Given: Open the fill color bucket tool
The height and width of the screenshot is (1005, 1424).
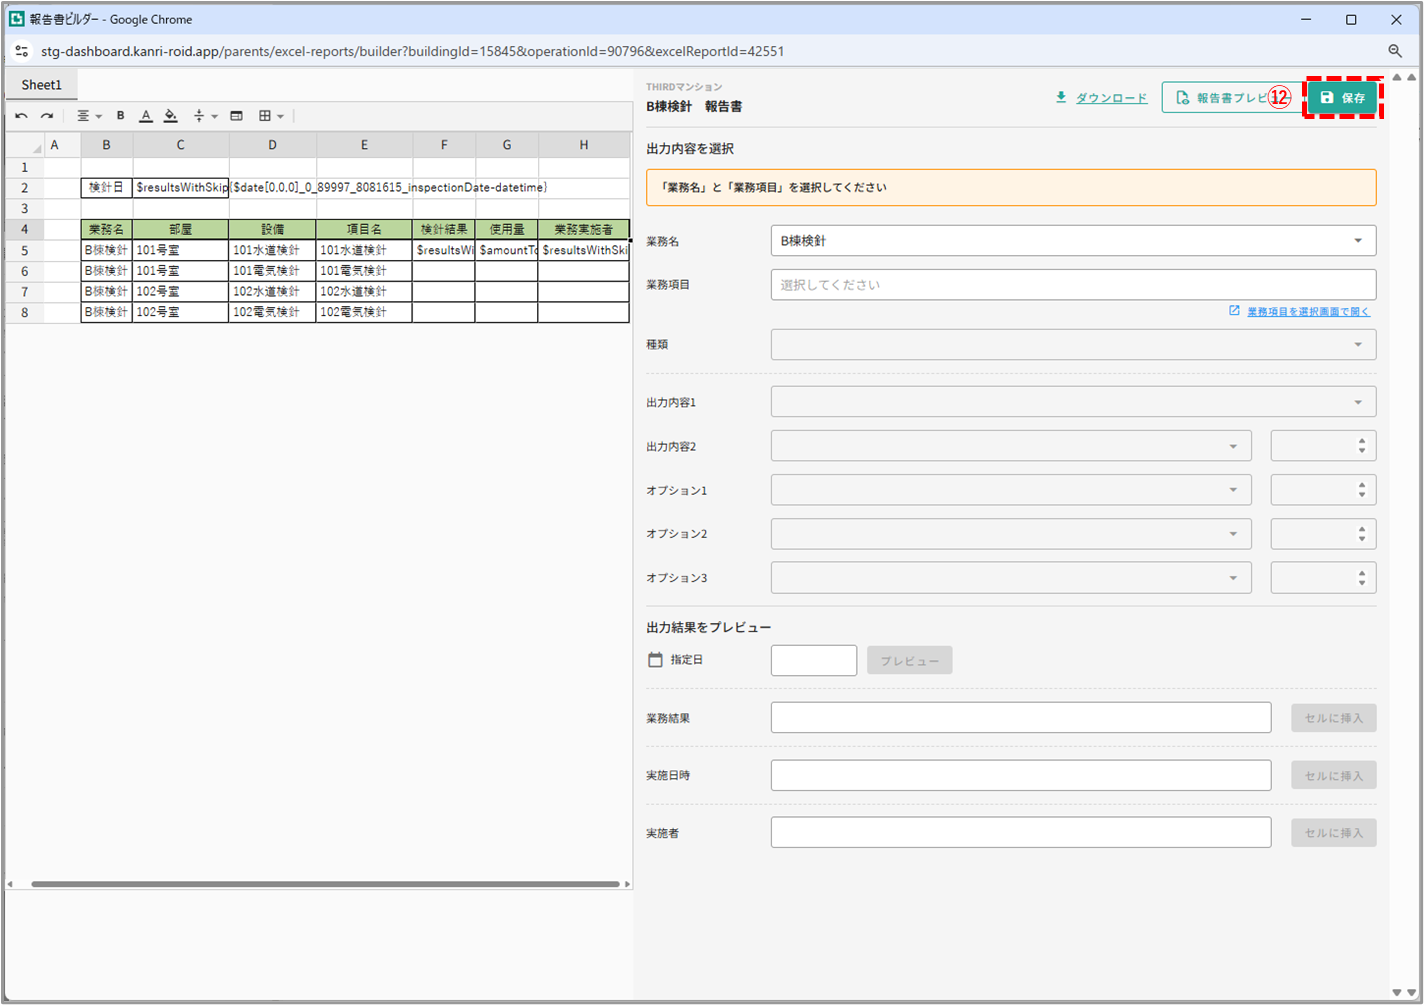Looking at the screenshot, I should click(171, 116).
